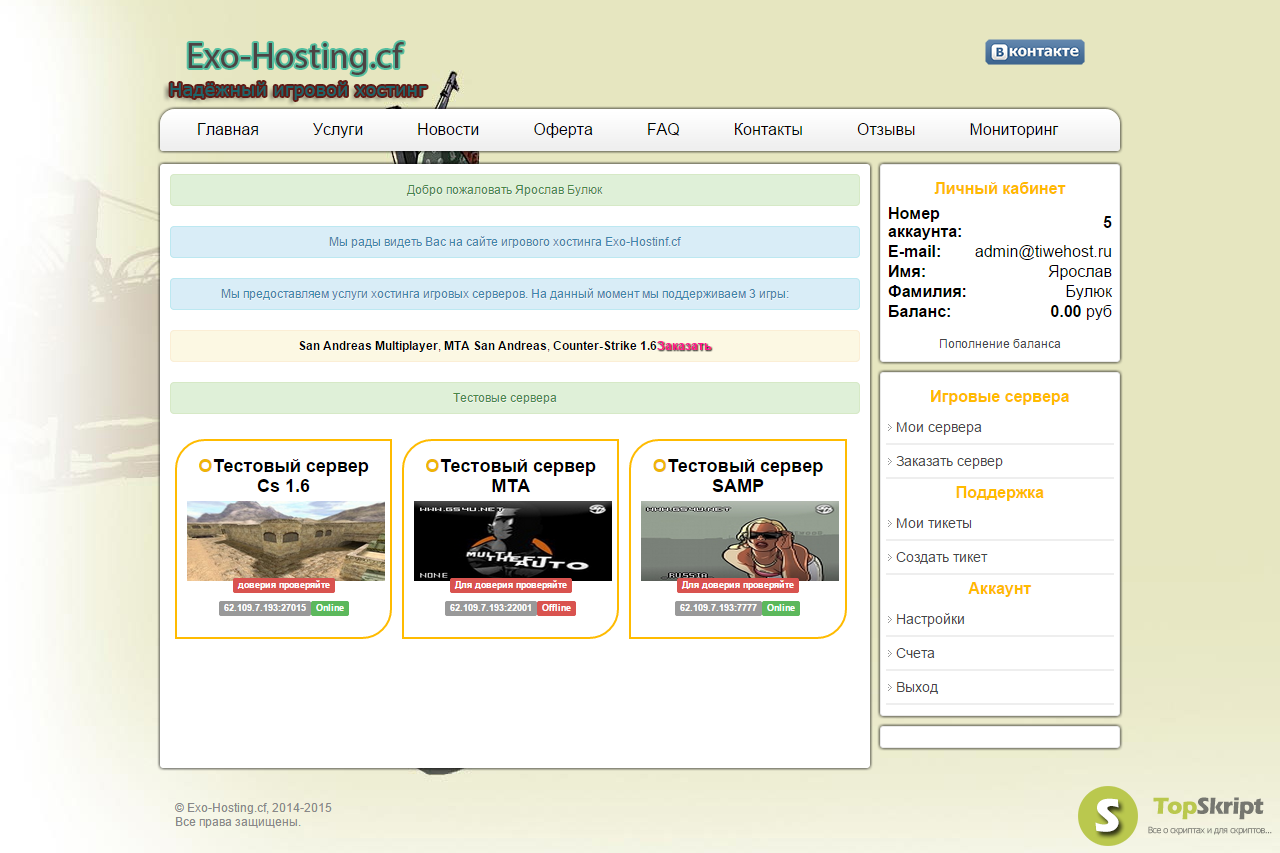1280x853 pixels.
Task: Click the 0.00 руб balance value
Action: click(x=1081, y=312)
